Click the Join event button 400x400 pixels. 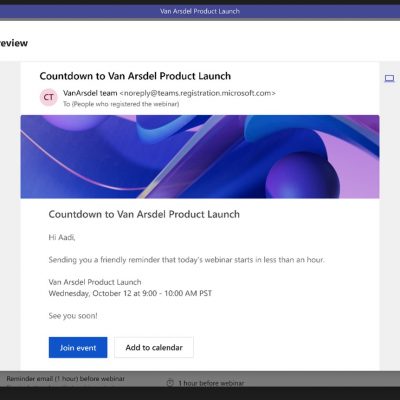point(78,347)
